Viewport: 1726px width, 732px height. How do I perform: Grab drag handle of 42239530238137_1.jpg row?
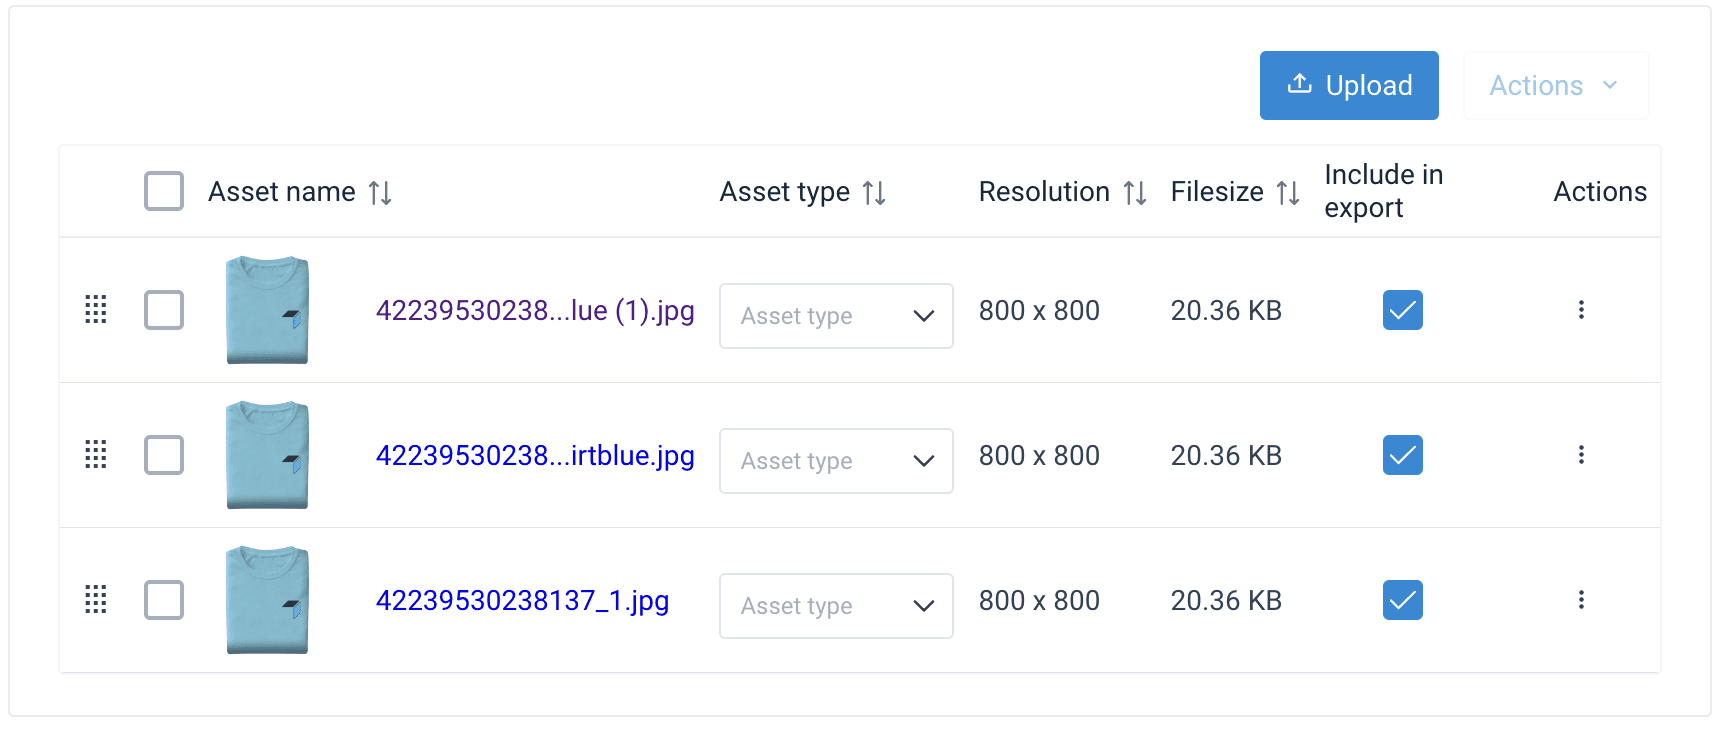pyautogui.click(x=96, y=600)
